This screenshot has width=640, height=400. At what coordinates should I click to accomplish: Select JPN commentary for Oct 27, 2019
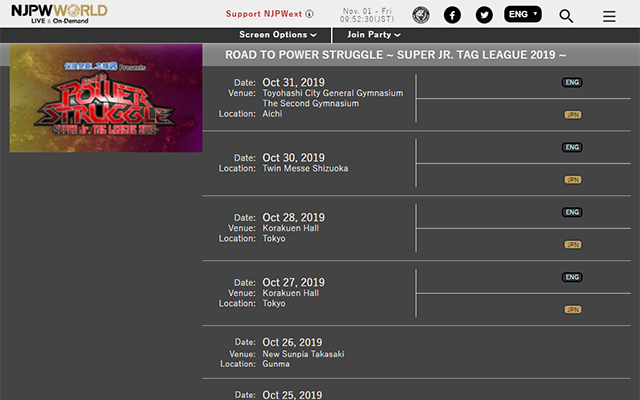coord(573,309)
